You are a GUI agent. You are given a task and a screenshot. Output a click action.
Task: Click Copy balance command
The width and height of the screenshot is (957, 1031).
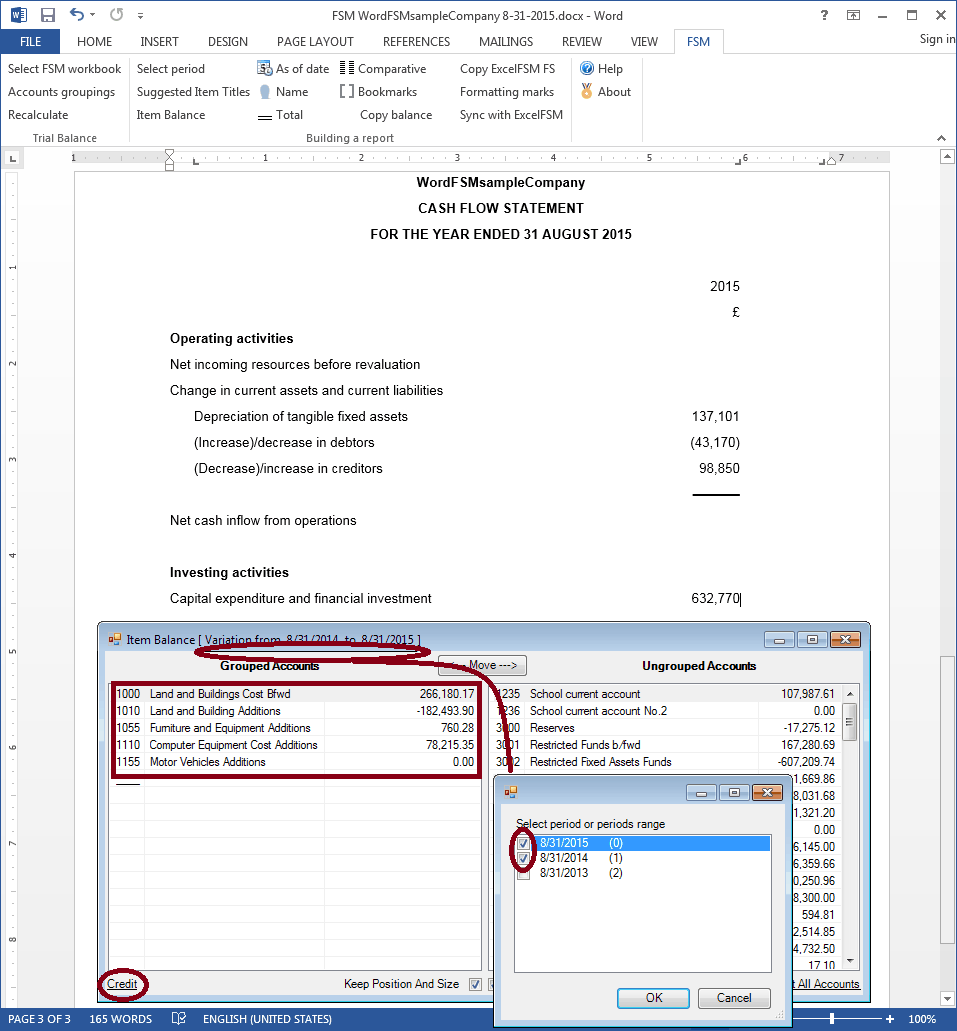396,114
